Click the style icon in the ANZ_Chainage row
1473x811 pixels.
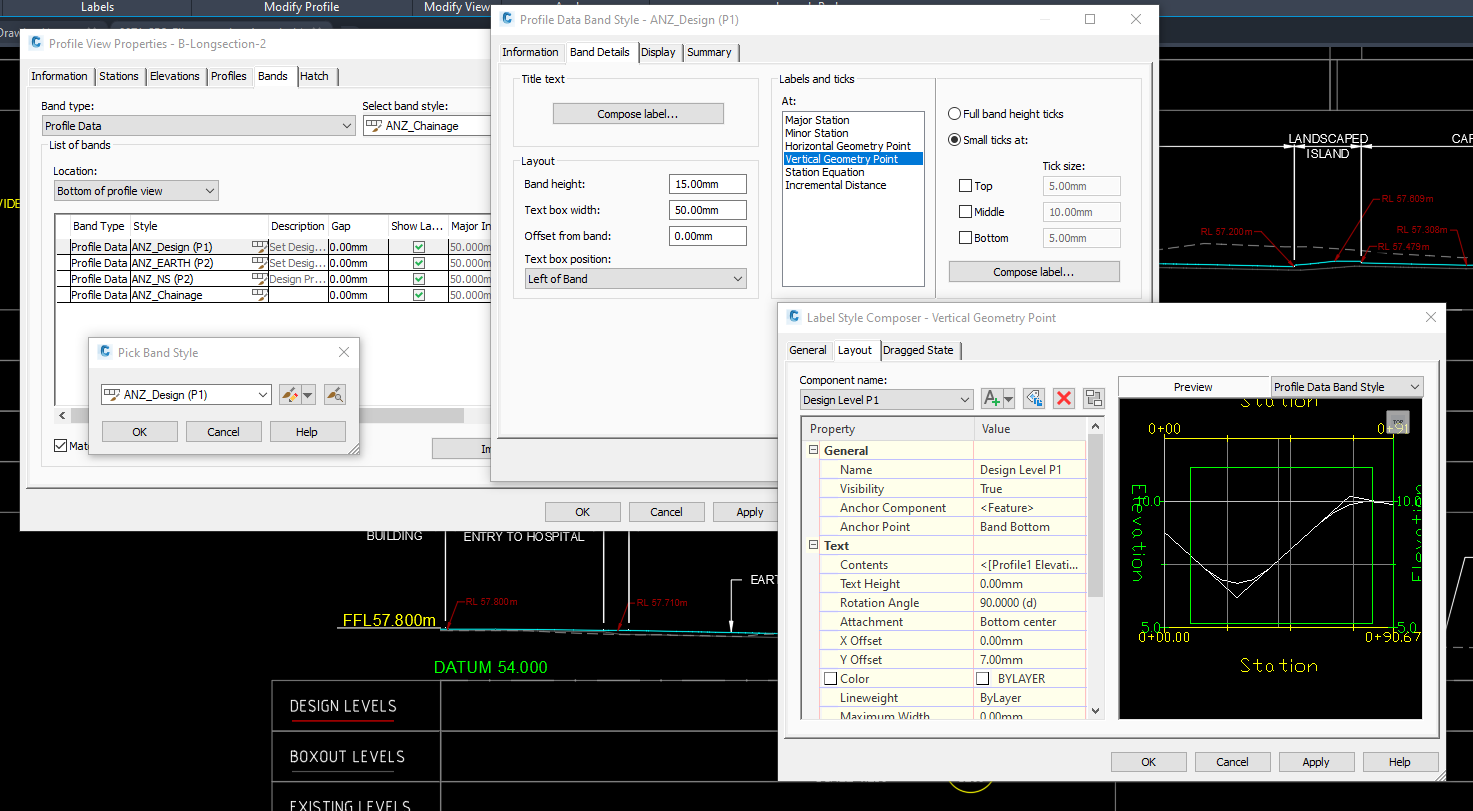(259, 295)
